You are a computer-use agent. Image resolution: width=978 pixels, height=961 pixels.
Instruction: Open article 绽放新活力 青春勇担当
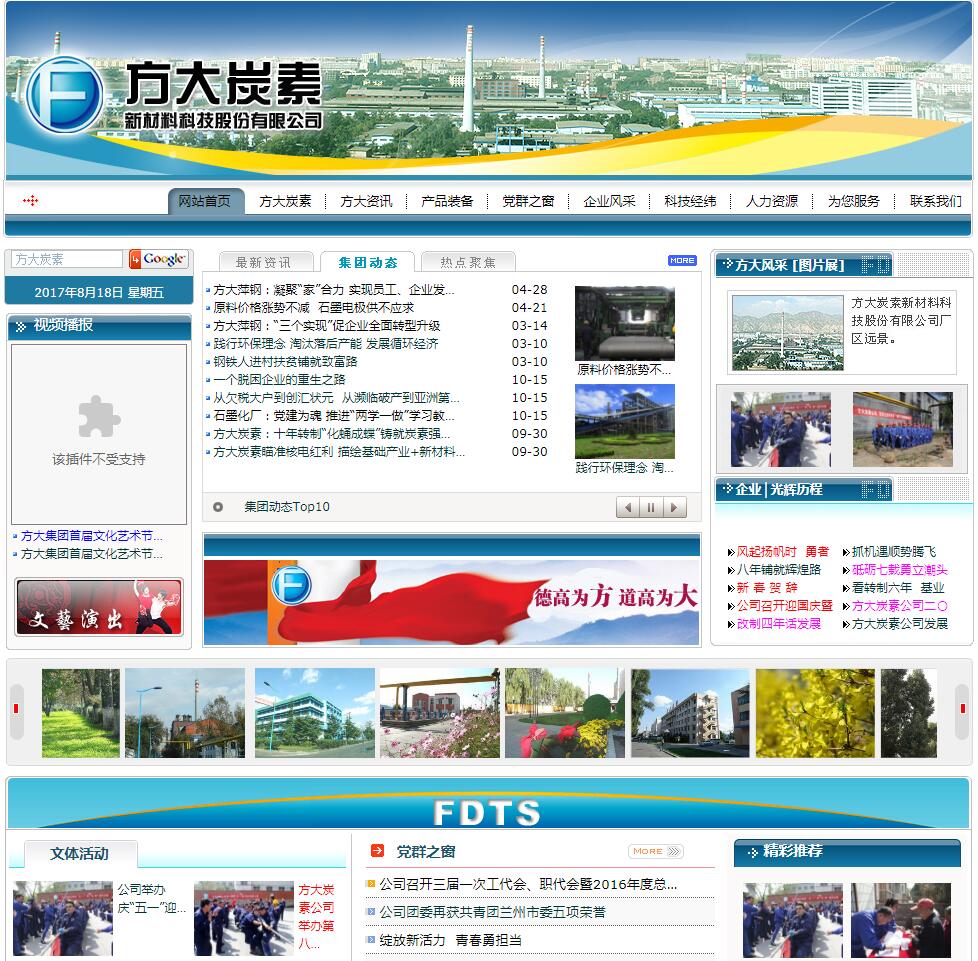pyautogui.click(x=450, y=940)
